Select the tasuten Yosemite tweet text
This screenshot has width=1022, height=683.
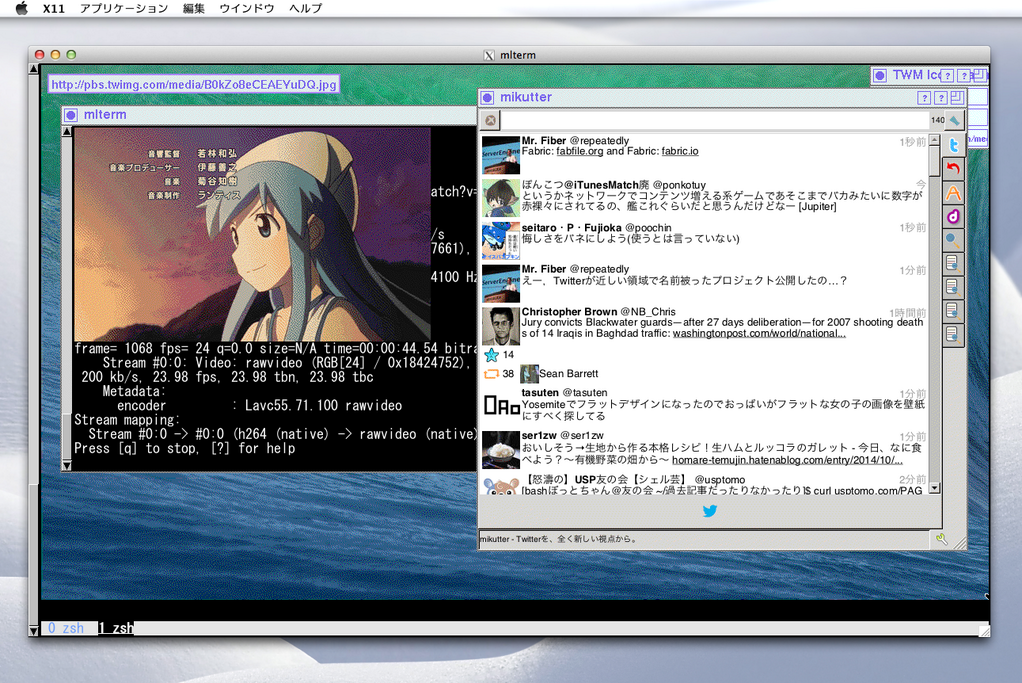(723, 410)
